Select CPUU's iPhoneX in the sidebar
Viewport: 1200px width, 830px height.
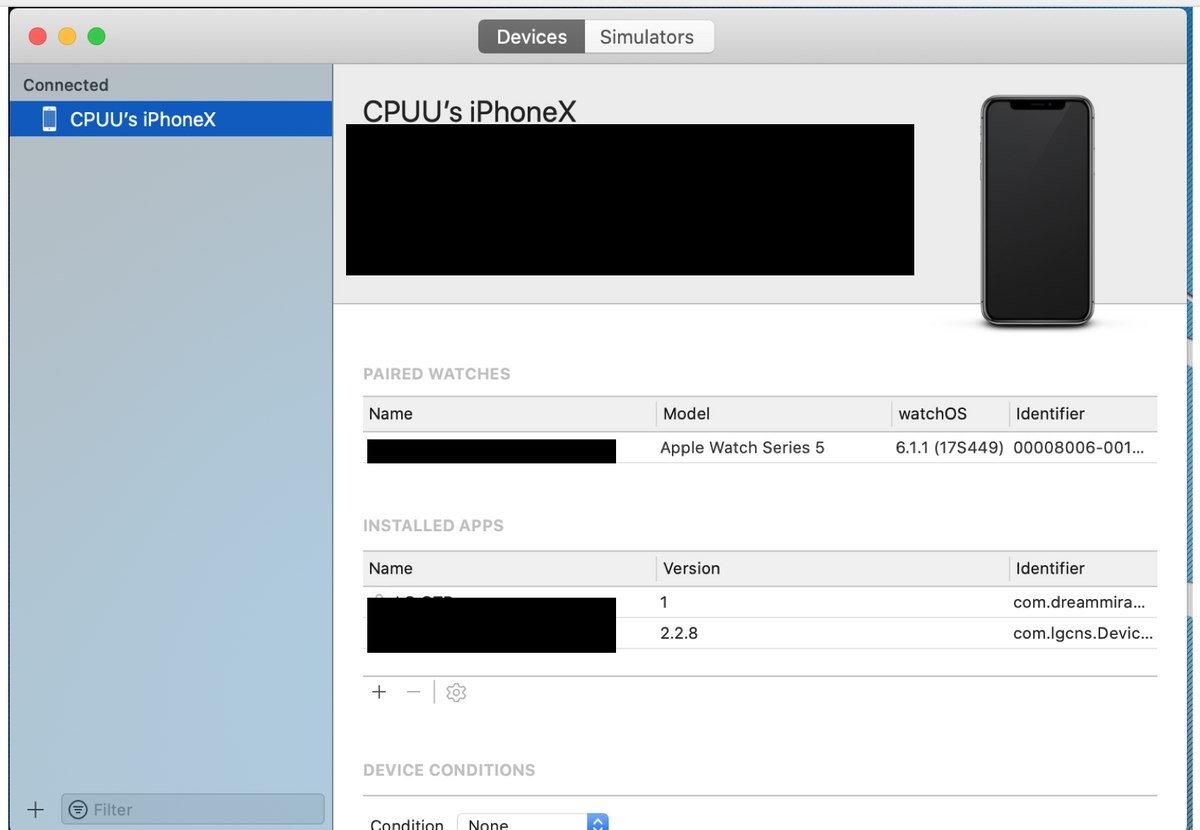pyautogui.click(x=171, y=119)
